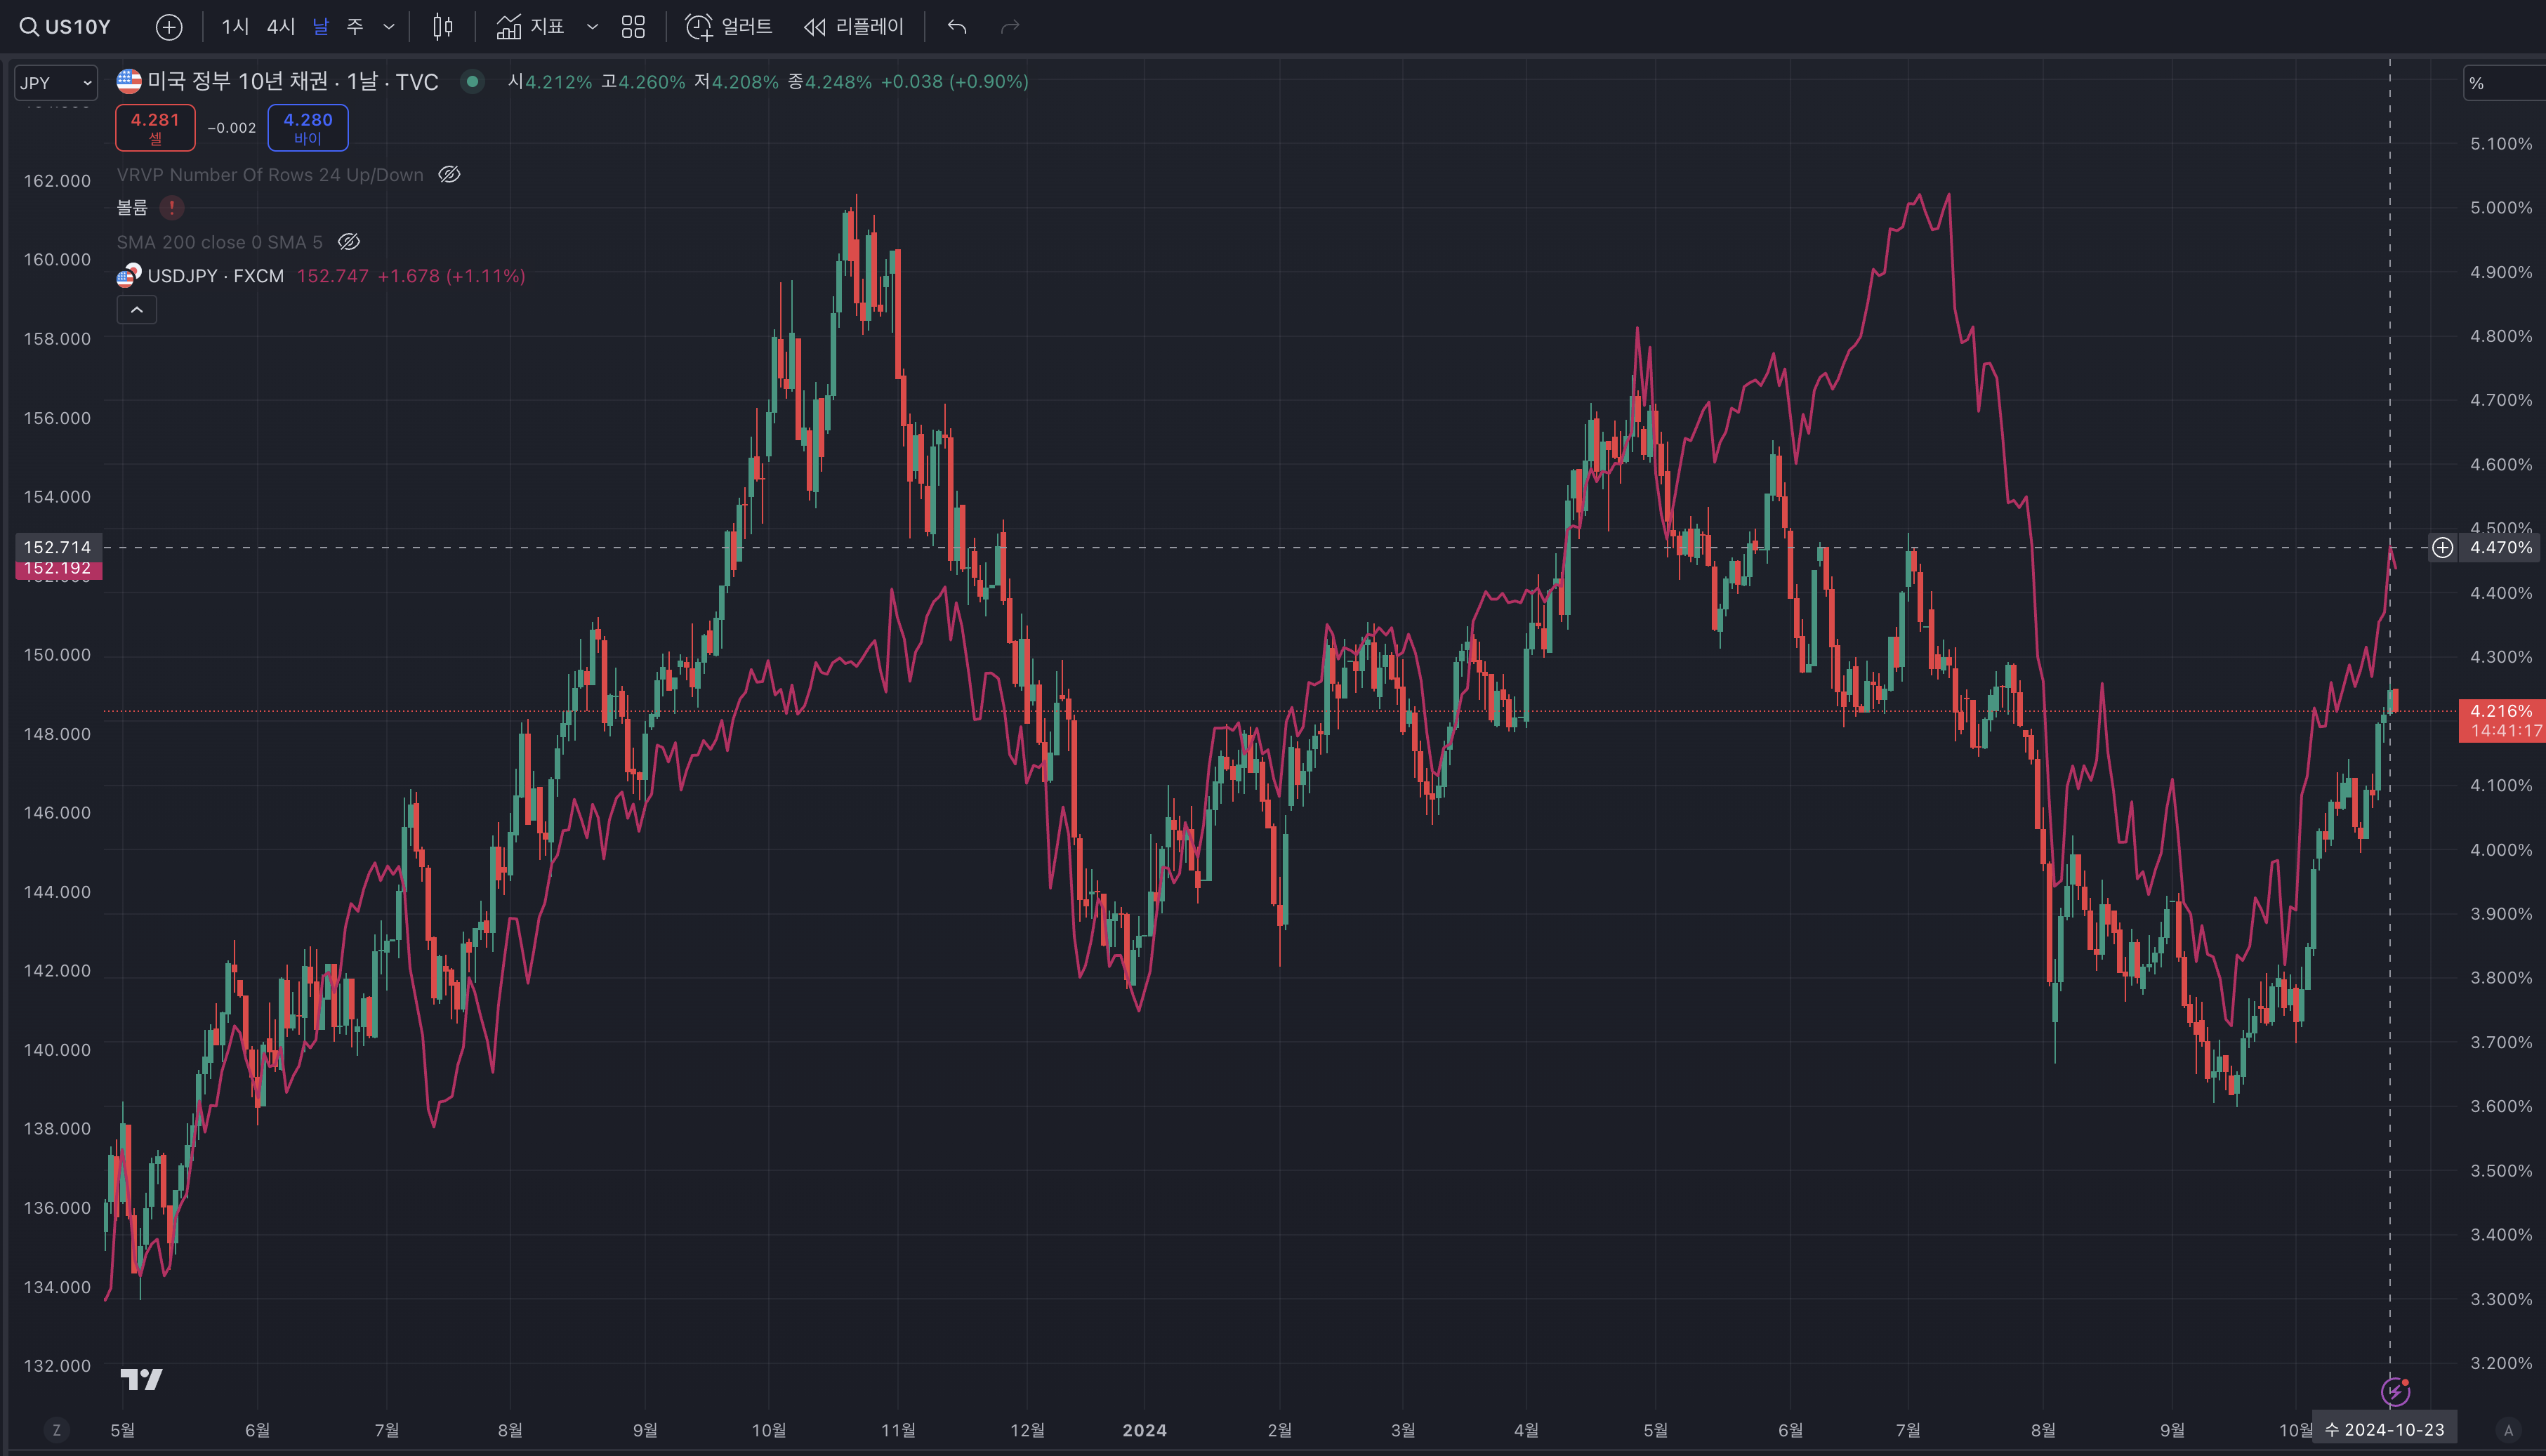Open the candlestick chart type icon
Image resolution: width=2546 pixels, height=1456 pixels.
tap(442, 27)
